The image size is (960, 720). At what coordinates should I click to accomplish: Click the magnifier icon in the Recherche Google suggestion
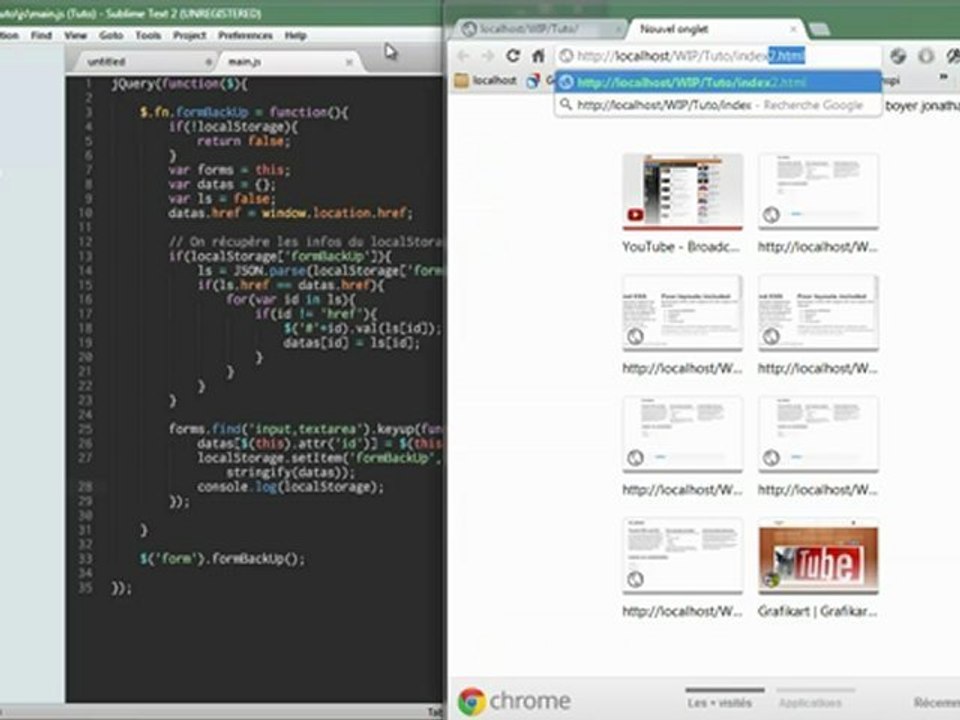pos(566,105)
